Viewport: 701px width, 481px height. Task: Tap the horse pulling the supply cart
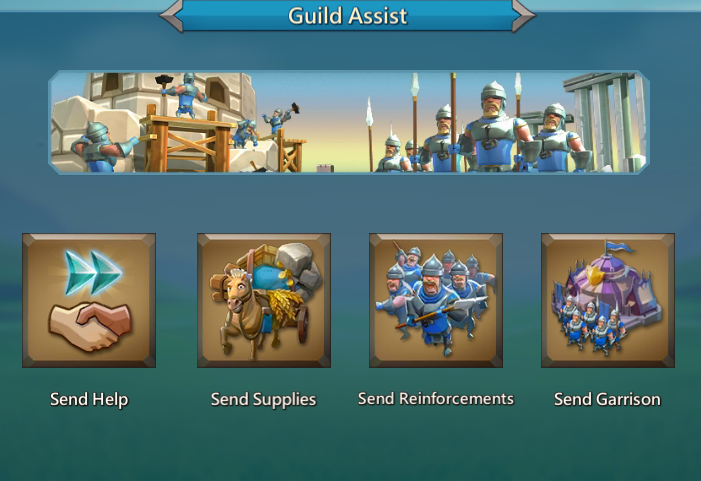coord(241,313)
